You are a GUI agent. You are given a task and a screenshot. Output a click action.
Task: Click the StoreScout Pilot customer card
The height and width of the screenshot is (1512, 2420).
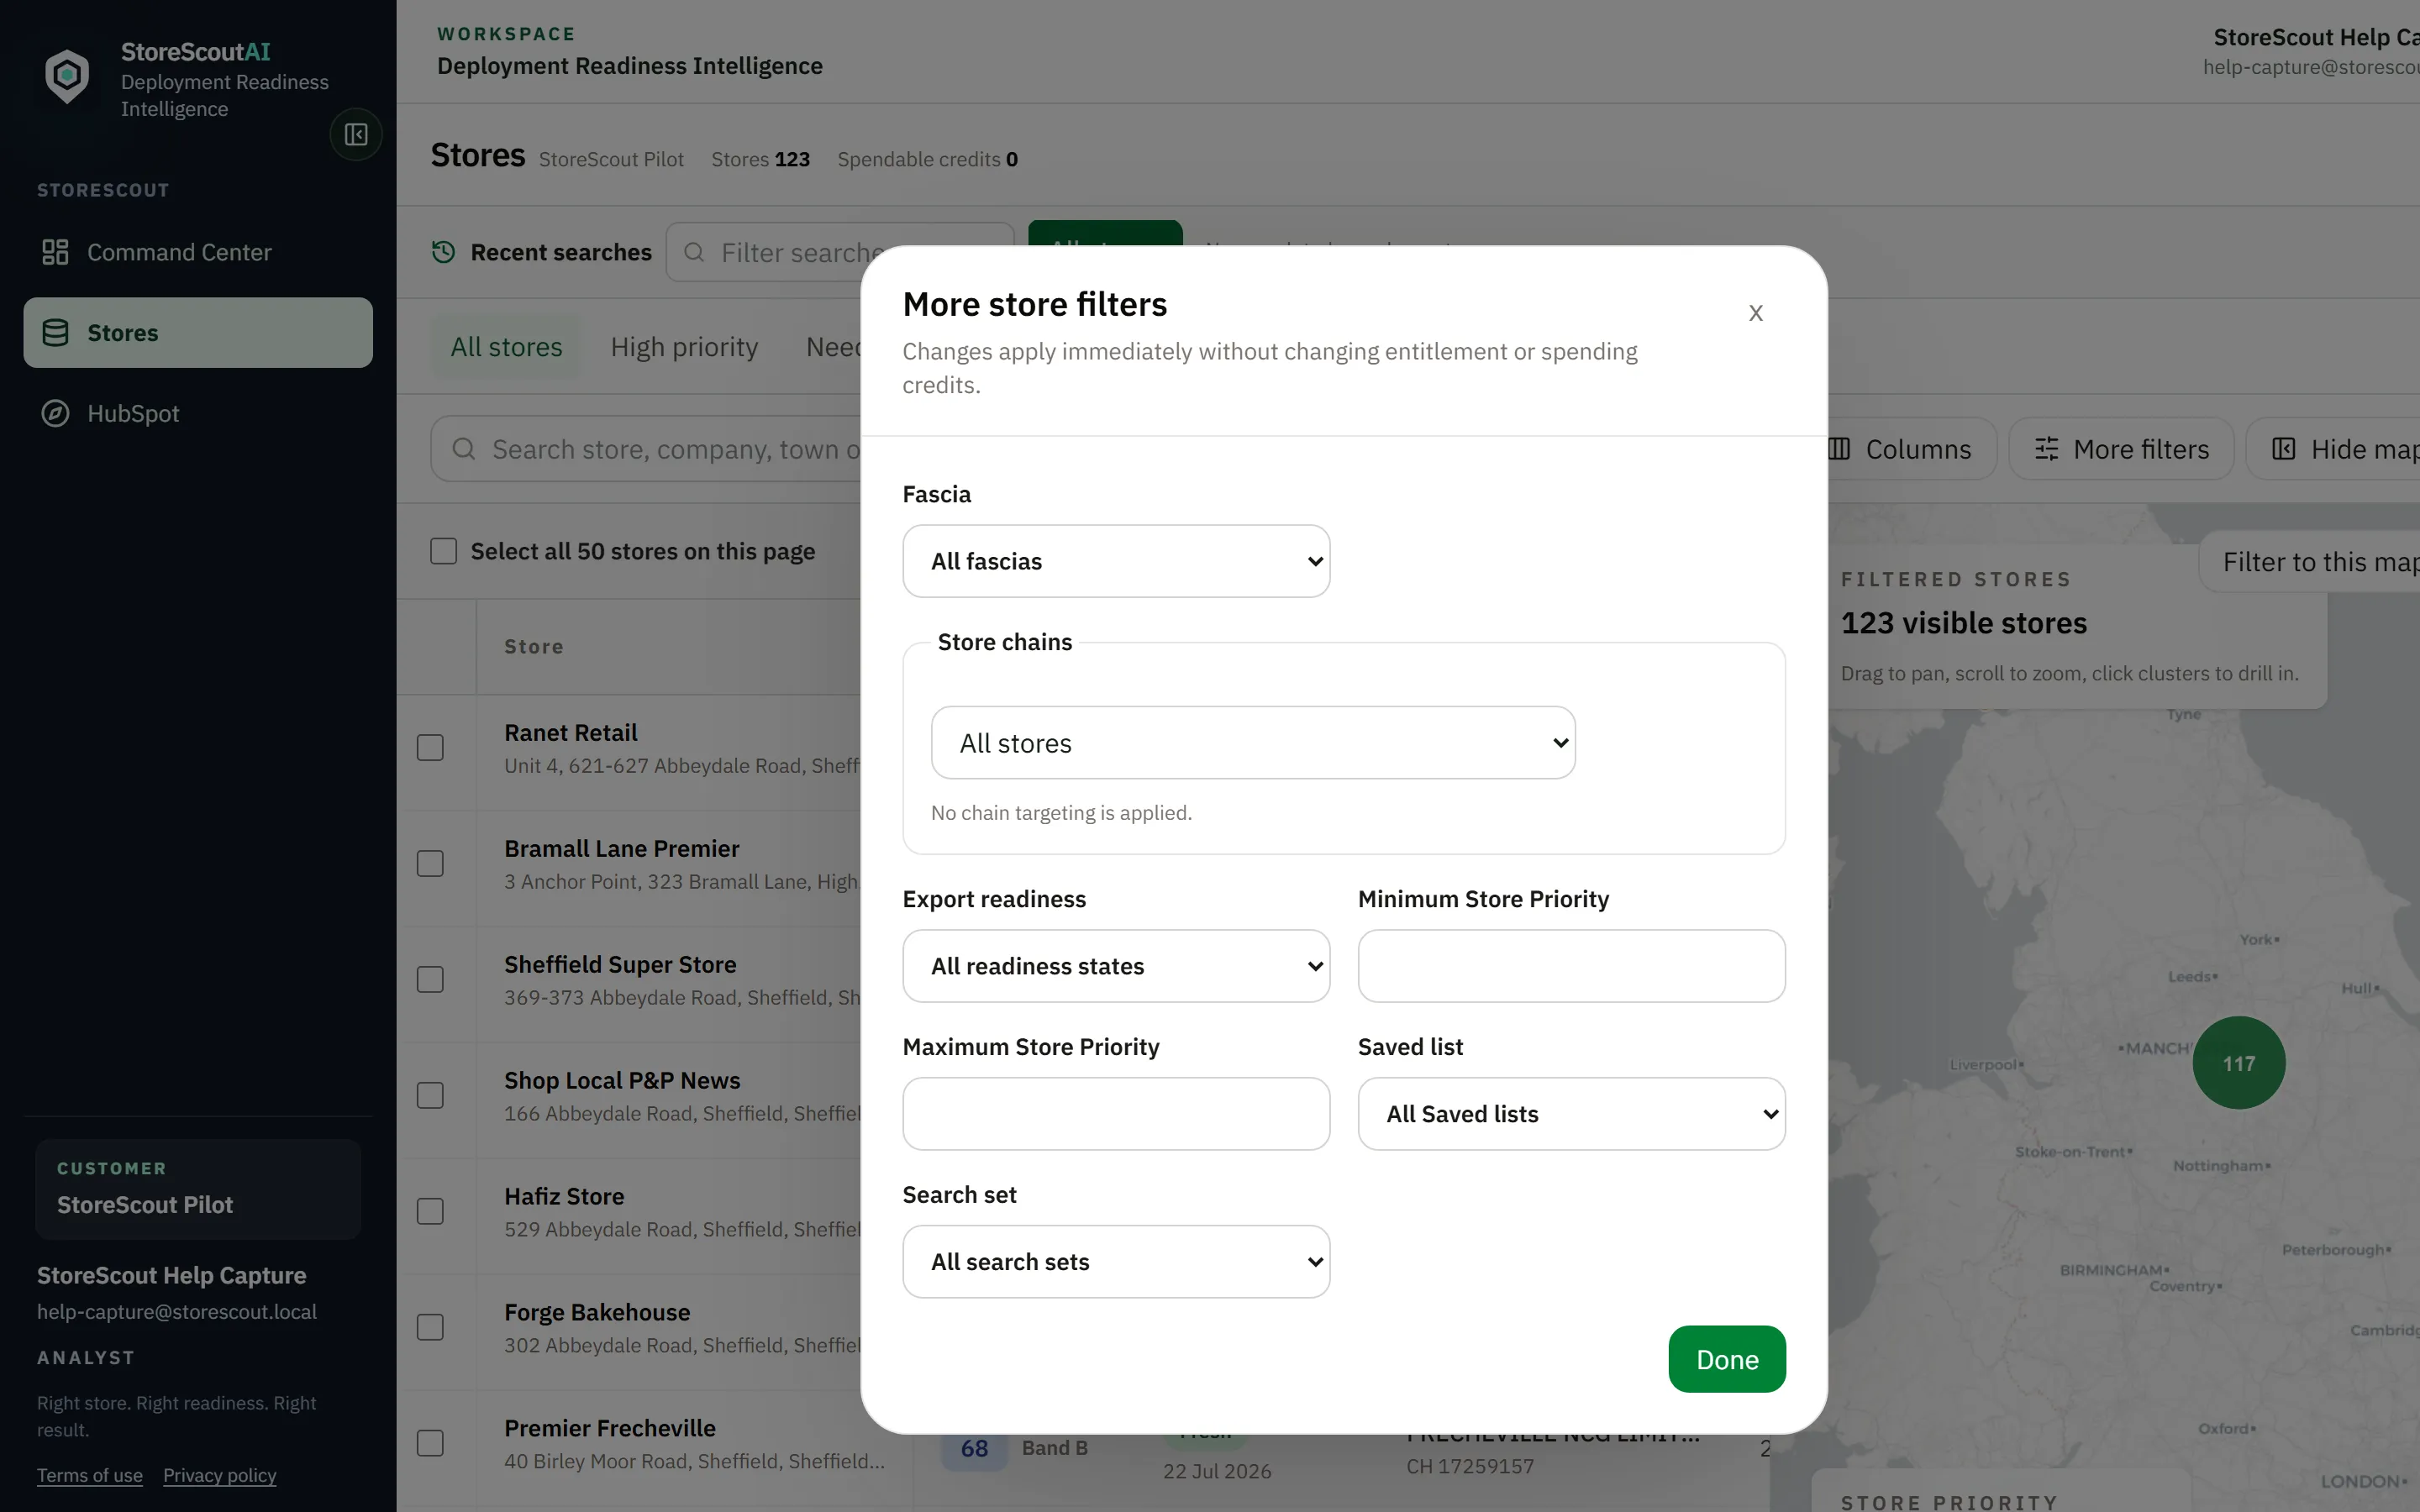(198, 1189)
